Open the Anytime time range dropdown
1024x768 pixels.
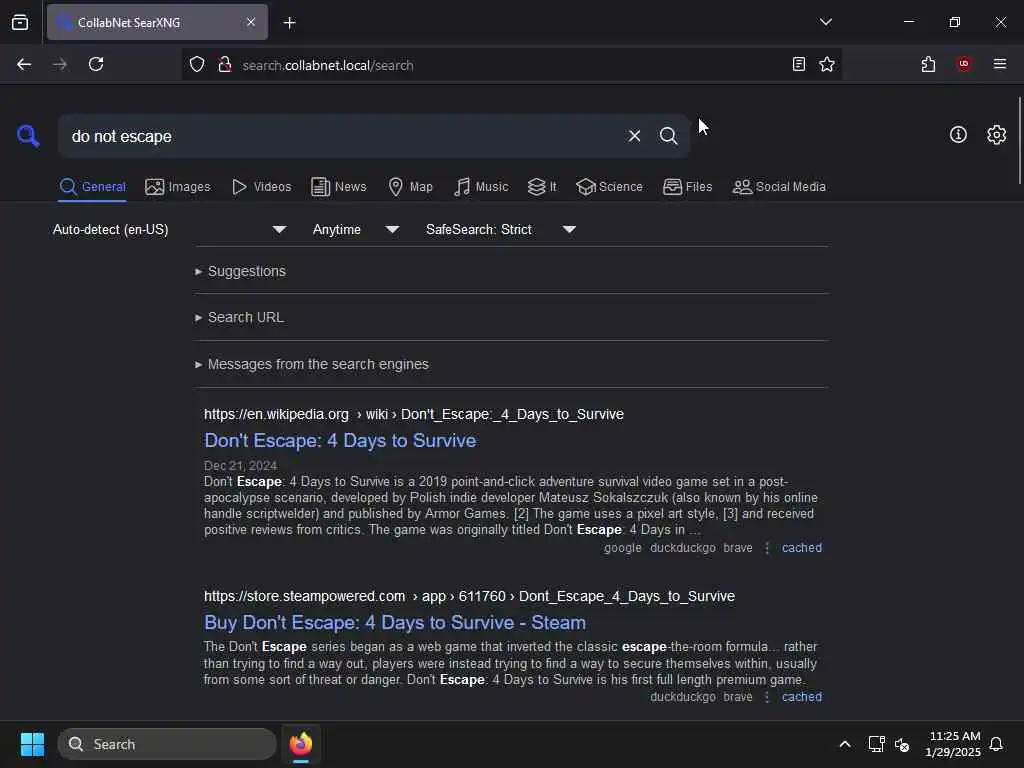point(355,229)
